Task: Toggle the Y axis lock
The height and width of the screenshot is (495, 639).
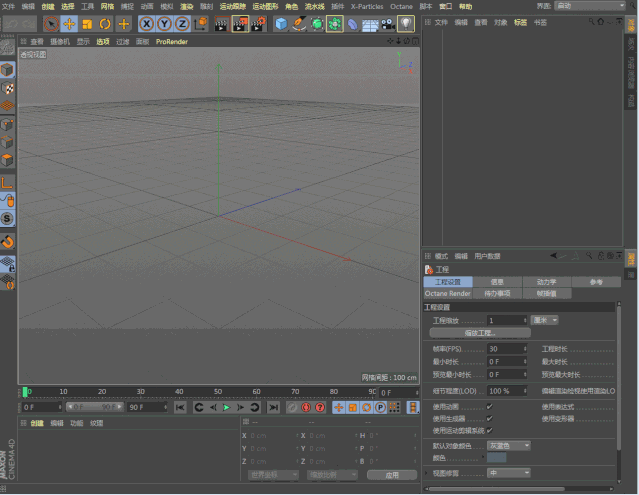Action: coord(165,24)
